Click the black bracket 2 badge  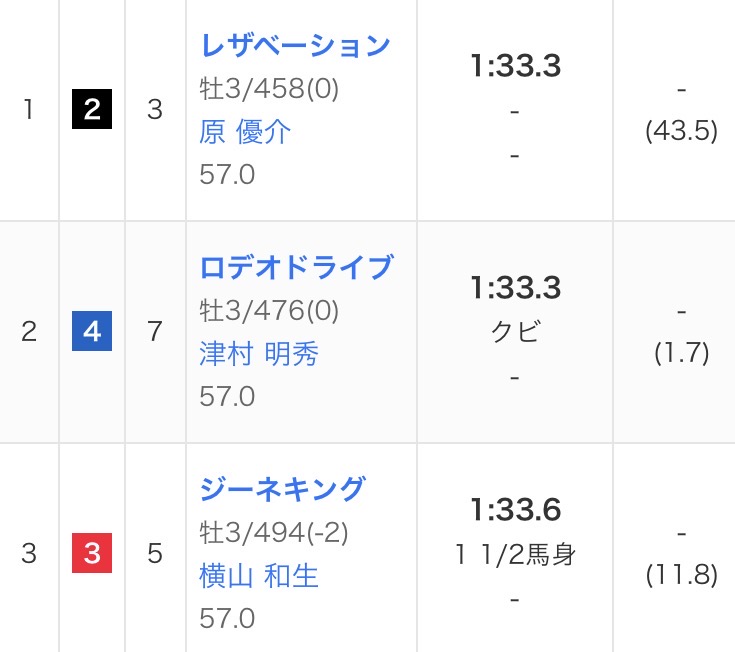[92, 110]
